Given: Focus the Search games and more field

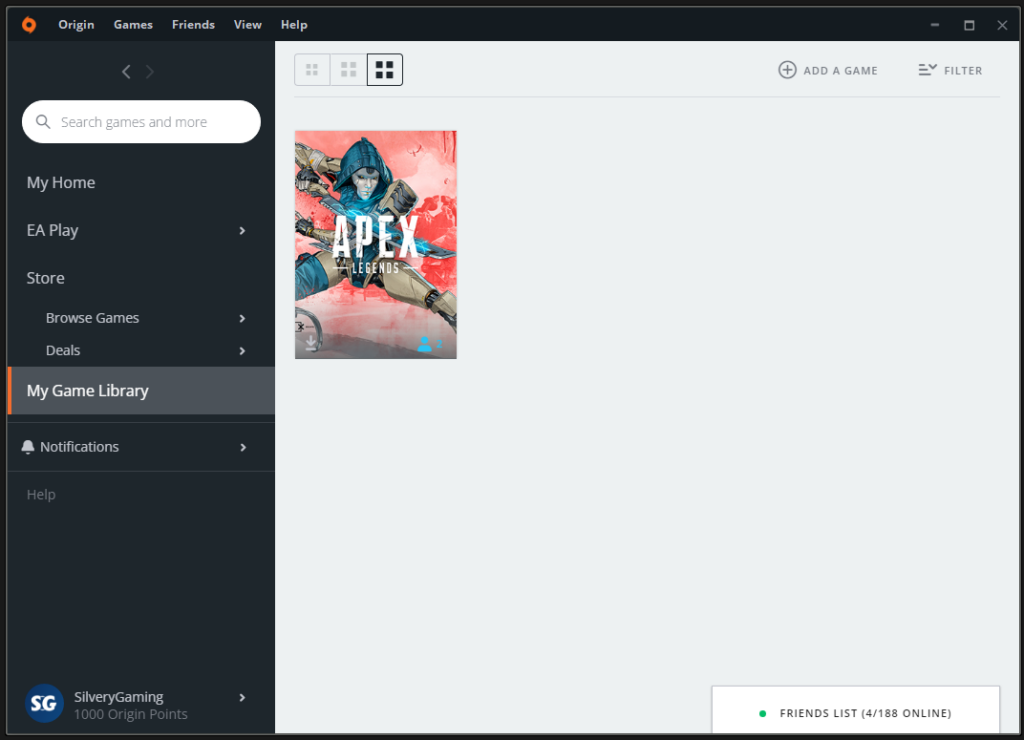Looking at the screenshot, I should (x=141, y=121).
